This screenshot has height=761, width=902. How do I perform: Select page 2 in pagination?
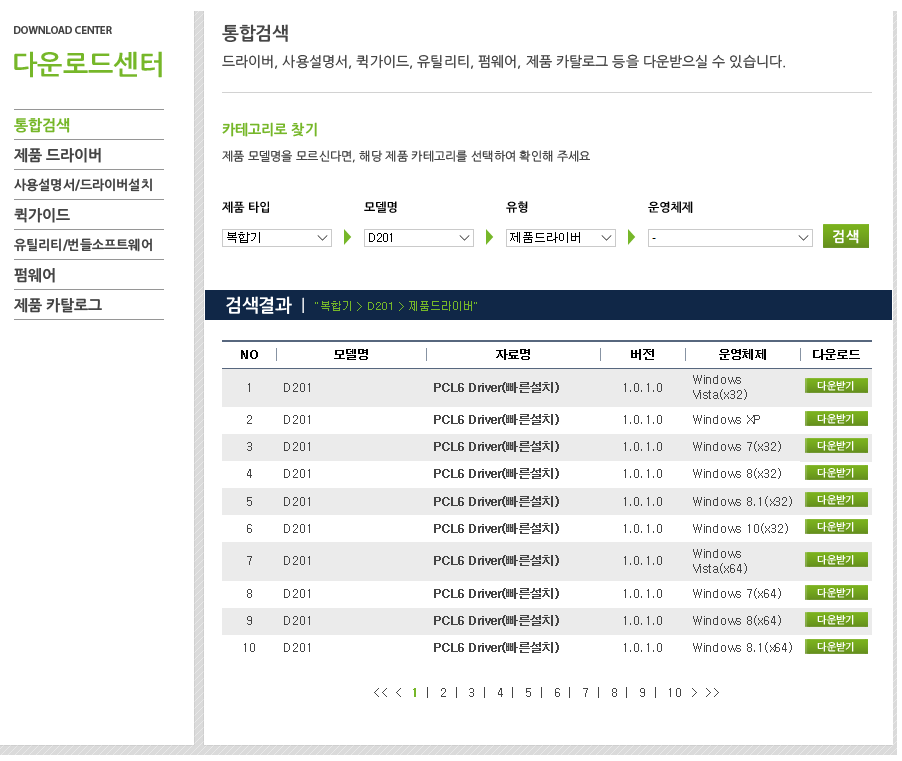click(443, 693)
